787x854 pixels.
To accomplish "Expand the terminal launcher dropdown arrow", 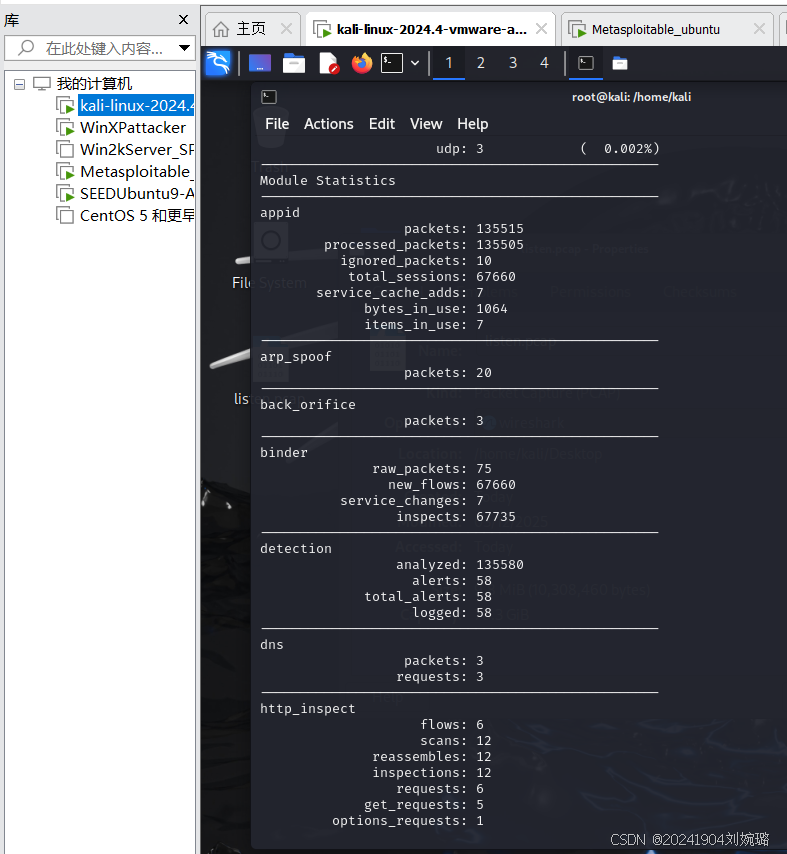I will pyautogui.click(x=415, y=63).
